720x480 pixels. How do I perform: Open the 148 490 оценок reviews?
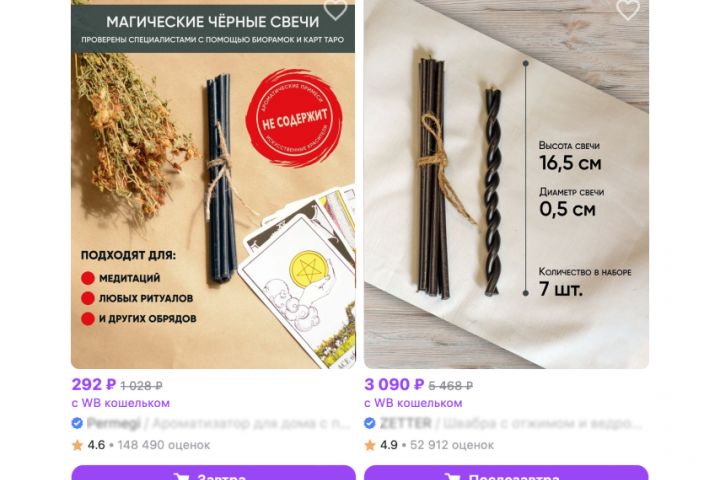coord(163,445)
